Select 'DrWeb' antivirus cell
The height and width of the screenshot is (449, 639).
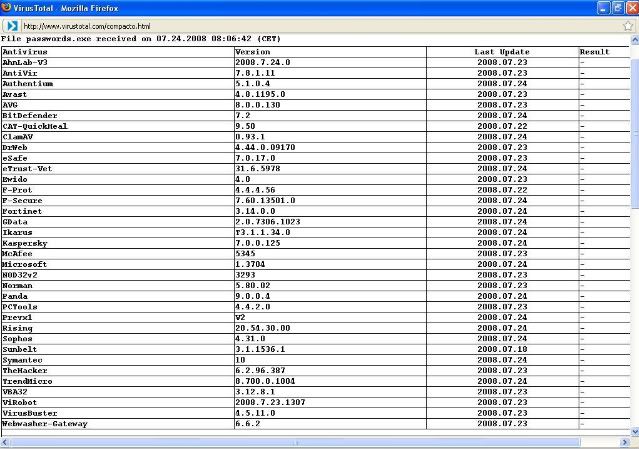click(x=118, y=147)
